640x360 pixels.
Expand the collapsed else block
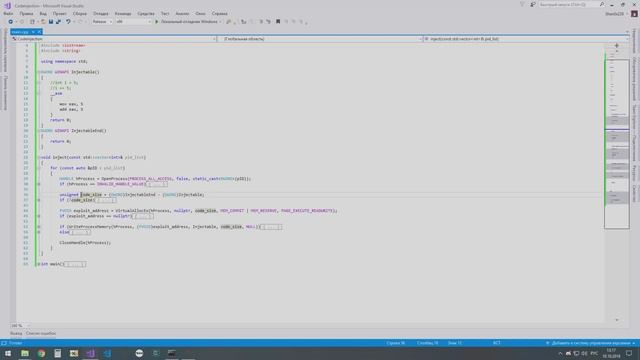click(39, 232)
